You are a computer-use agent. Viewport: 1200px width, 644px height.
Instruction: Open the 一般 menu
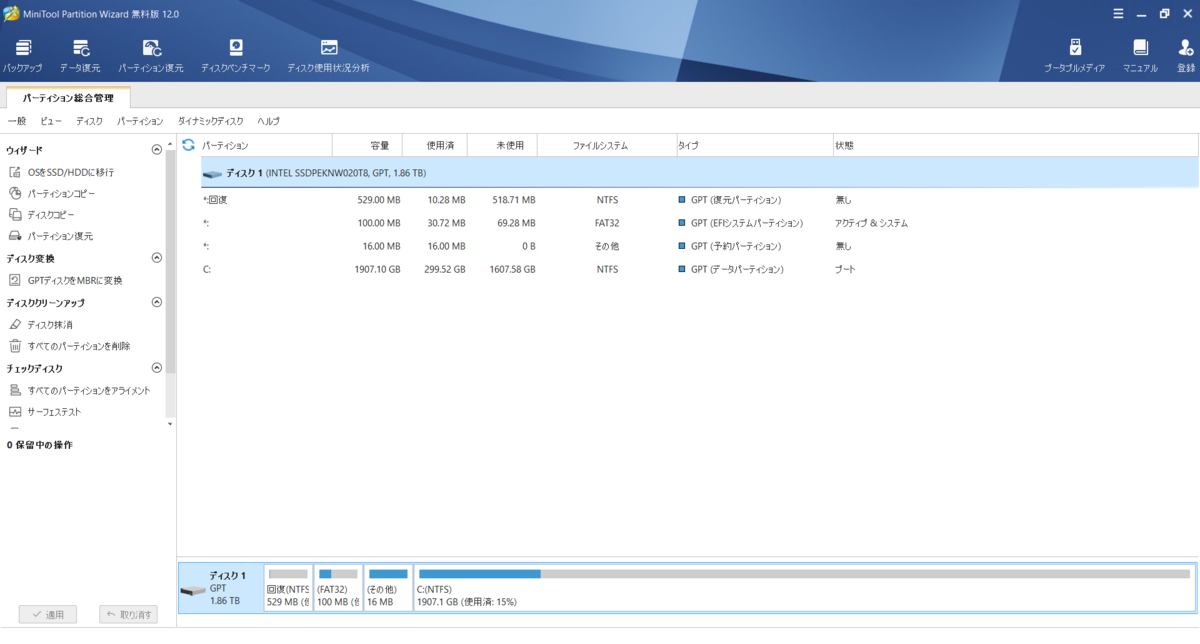pos(16,121)
